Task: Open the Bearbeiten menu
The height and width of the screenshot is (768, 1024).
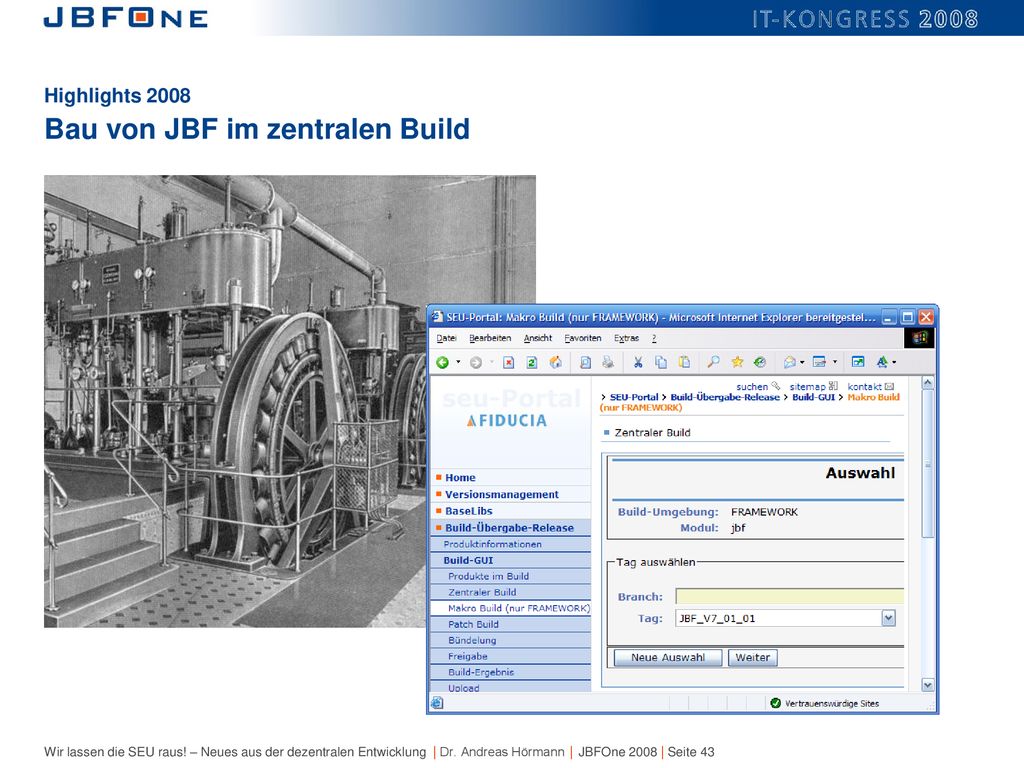Action: [490, 338]
